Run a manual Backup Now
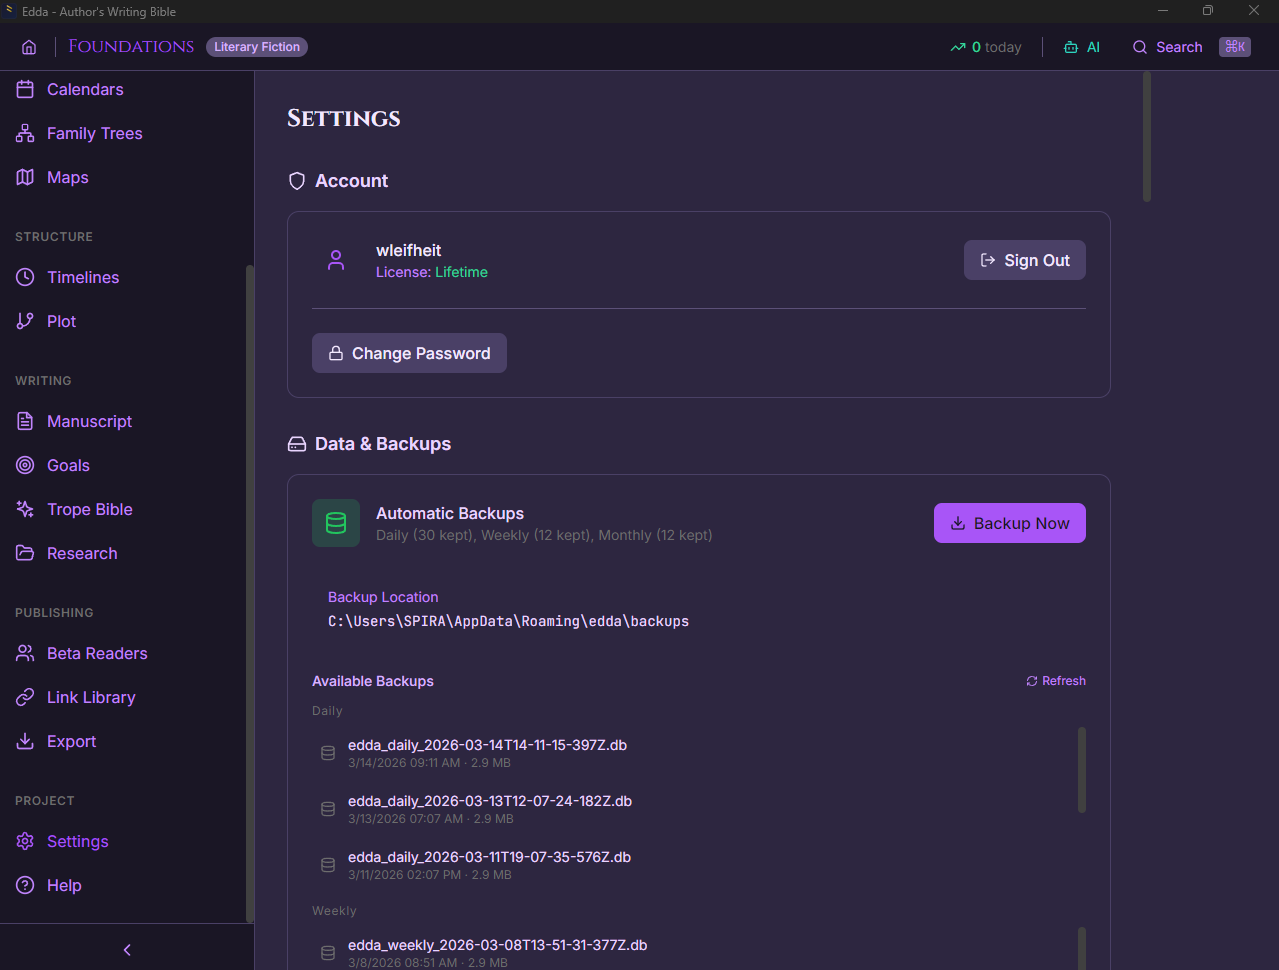The width and height of the screenshot is (1279, 970). tap(1009, 523)
